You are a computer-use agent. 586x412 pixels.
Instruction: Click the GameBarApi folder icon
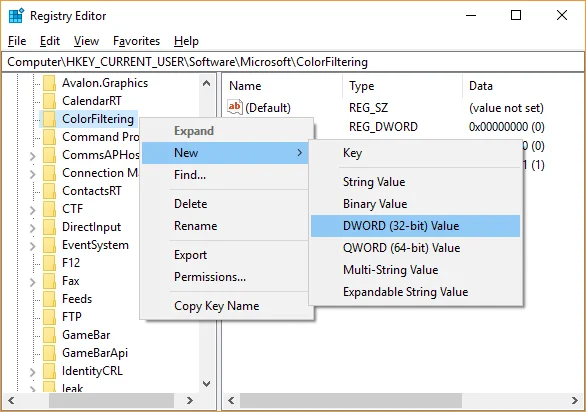click(49, 353)
